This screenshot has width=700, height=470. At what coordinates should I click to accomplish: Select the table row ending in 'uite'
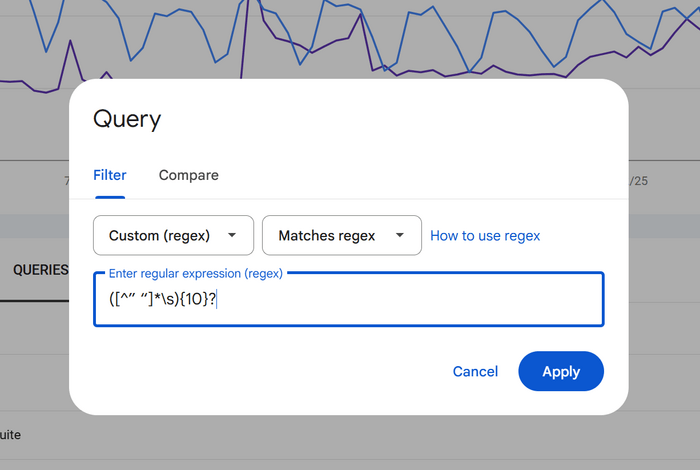click(x=10, y=435)
